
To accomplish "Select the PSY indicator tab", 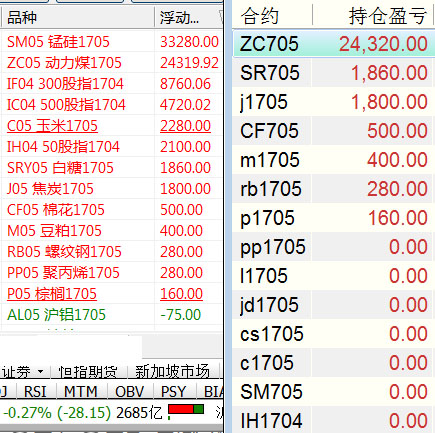I will 173,392.
